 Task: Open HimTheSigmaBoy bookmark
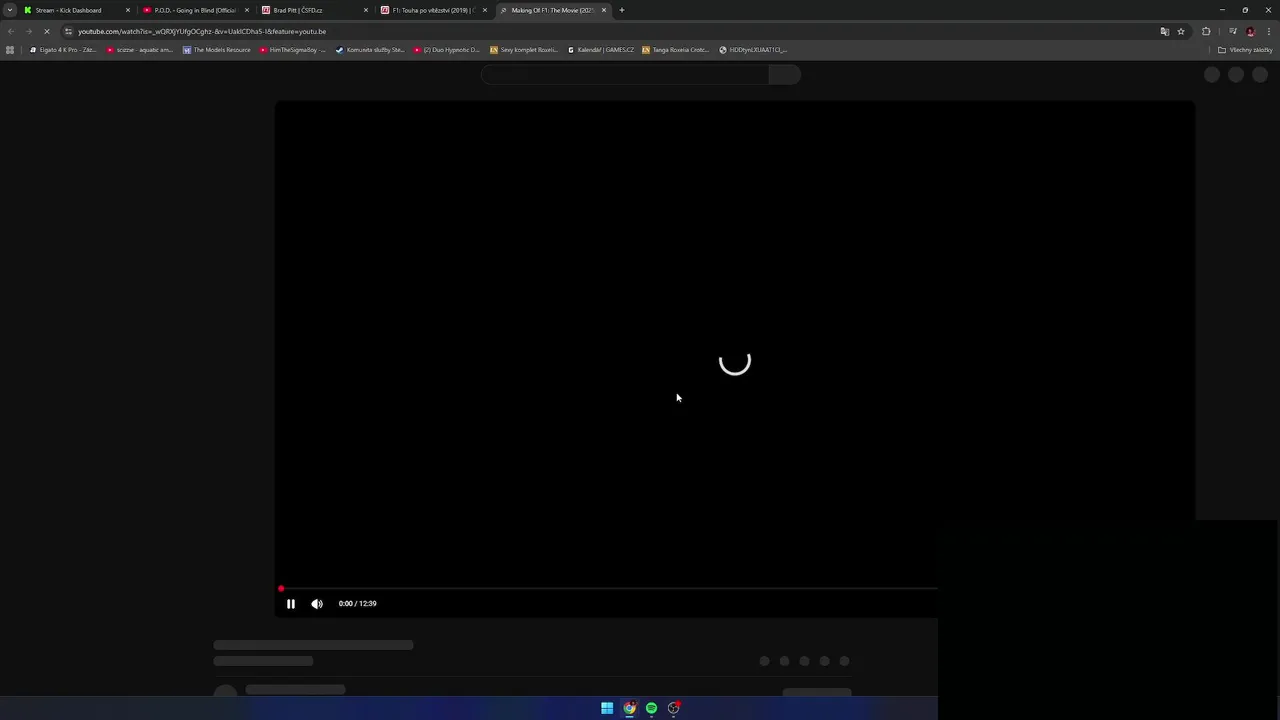click(293, 50)
